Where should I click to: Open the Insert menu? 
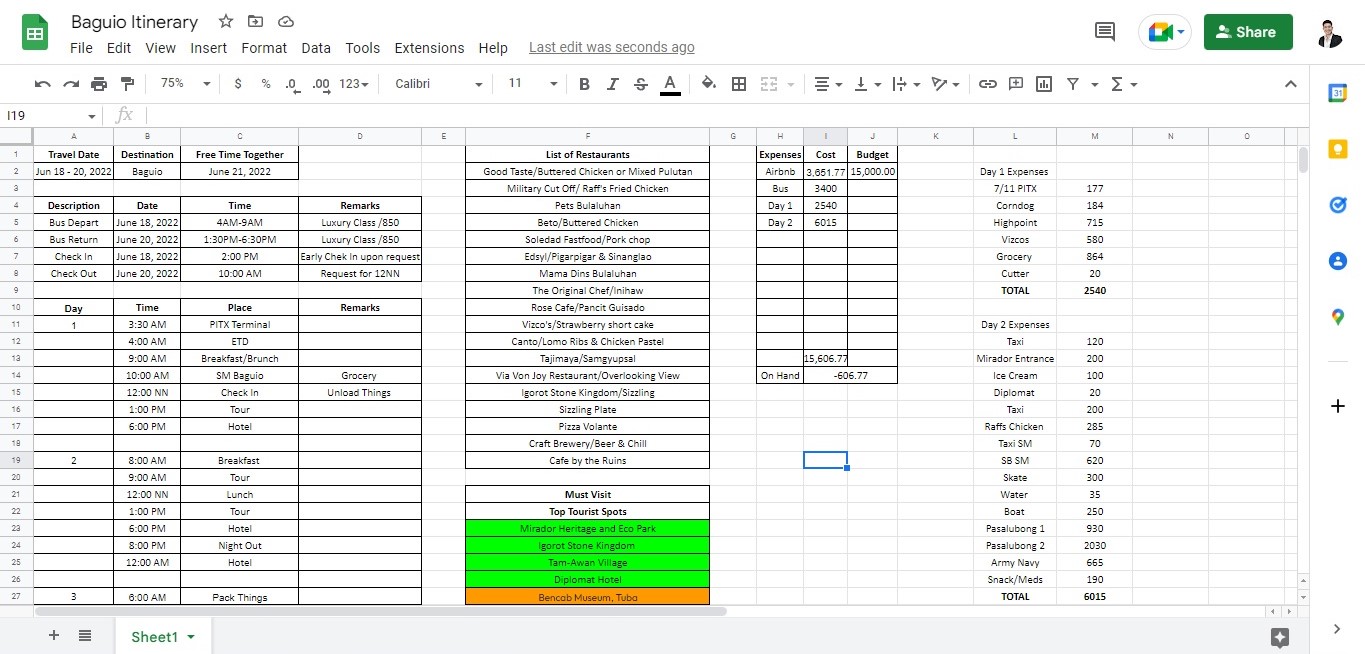point(209,48)
